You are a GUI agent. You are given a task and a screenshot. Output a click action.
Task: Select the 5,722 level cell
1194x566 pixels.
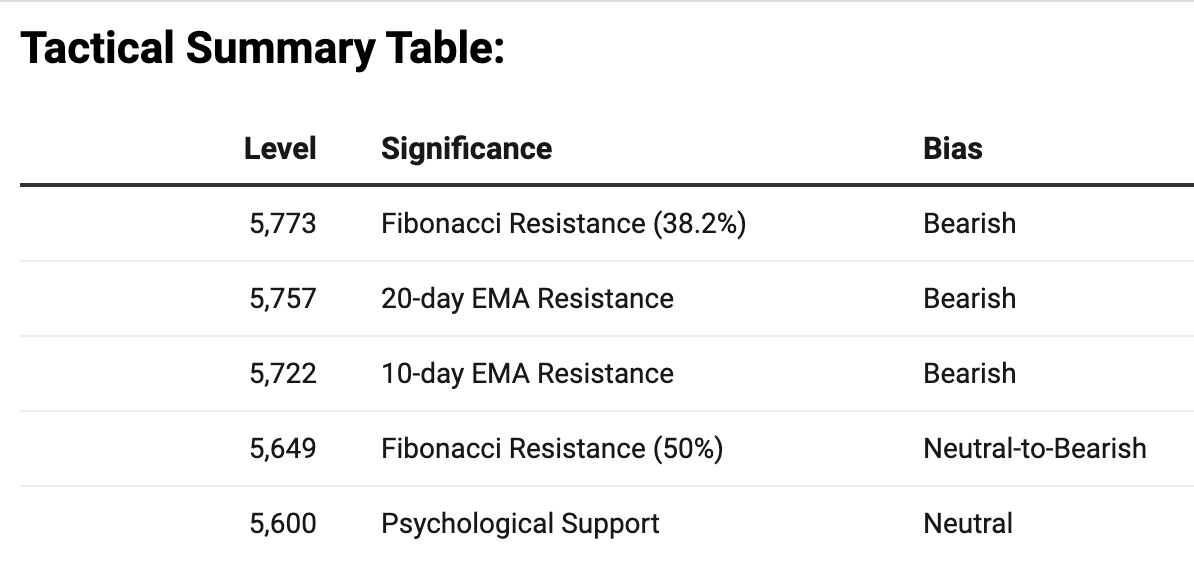click(282, 373)
